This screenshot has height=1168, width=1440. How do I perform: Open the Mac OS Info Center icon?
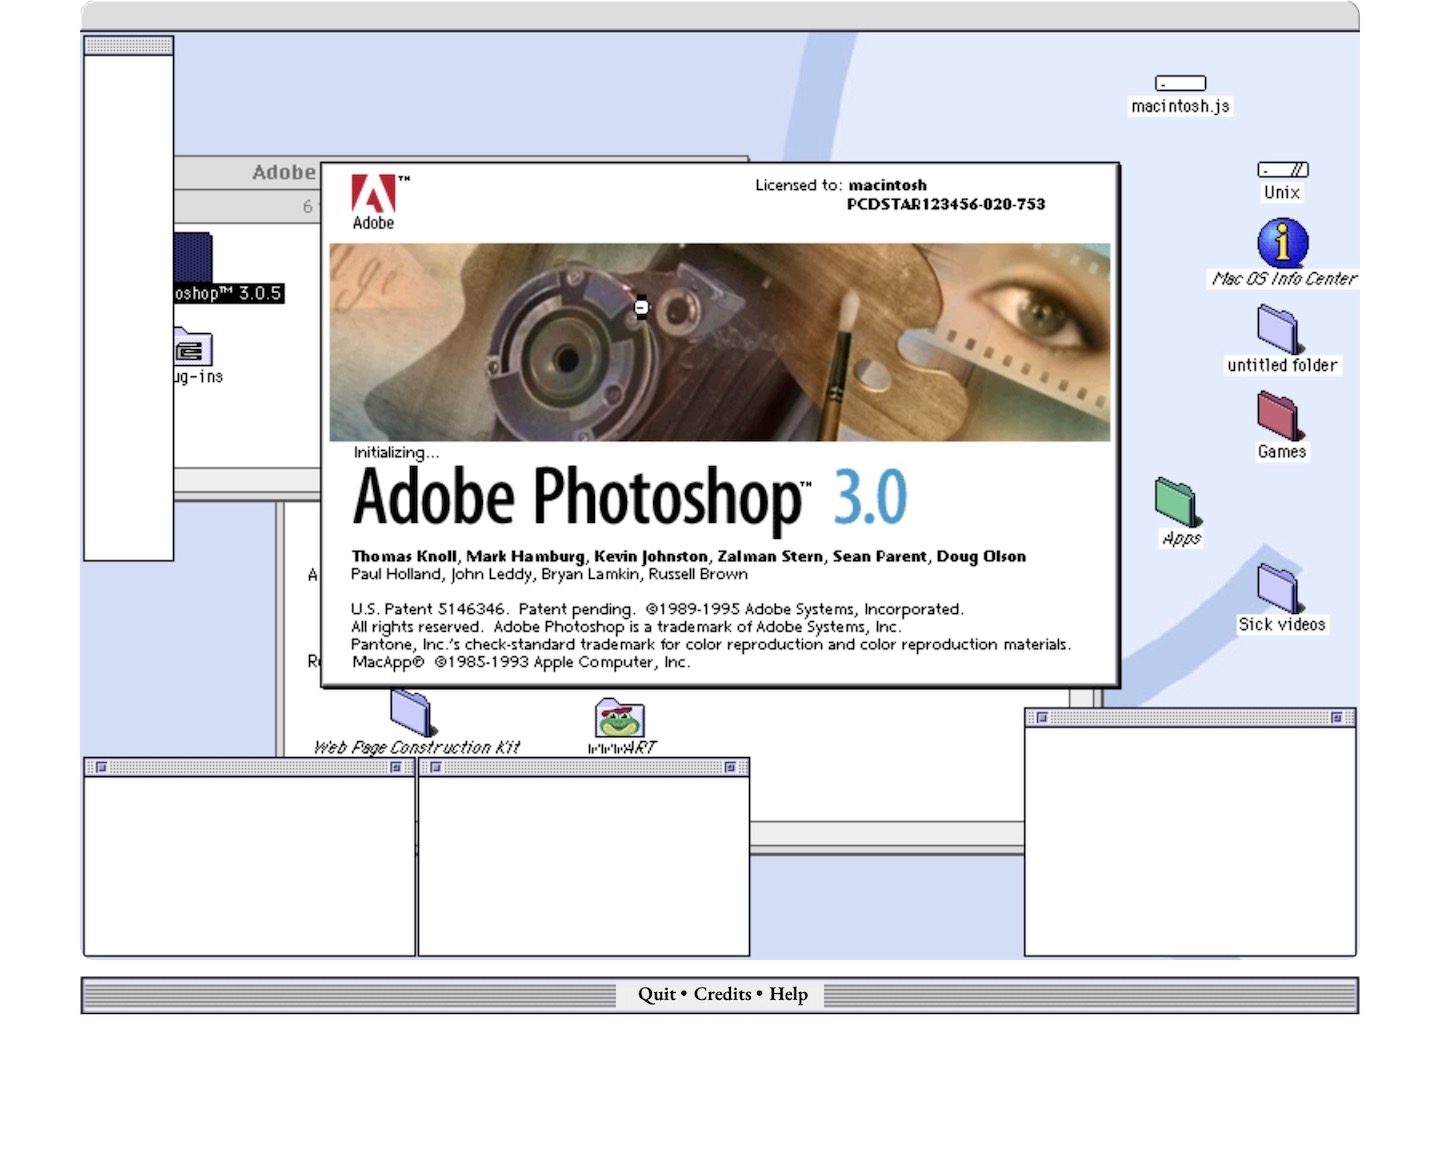1283,243
